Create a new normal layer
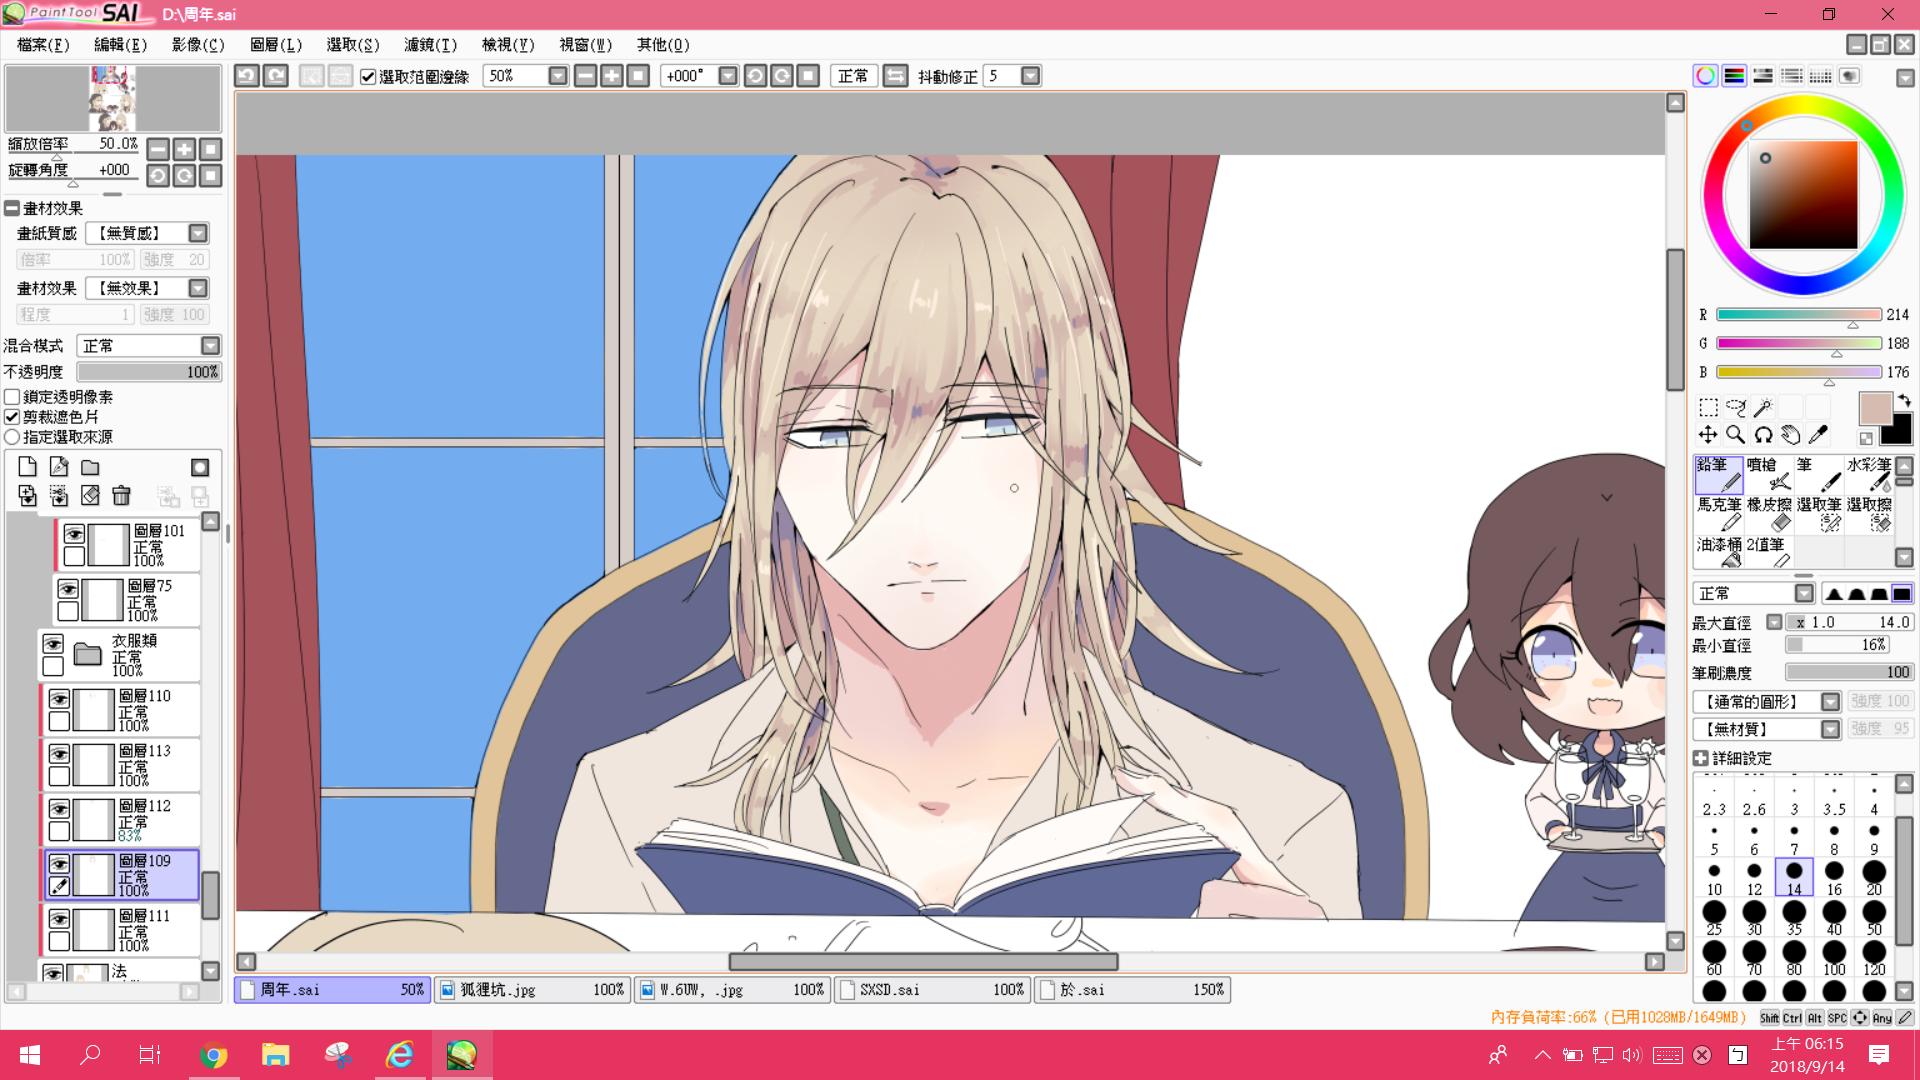The image size is (1920, 1080). pyautogui.click(x=27, y=467)
